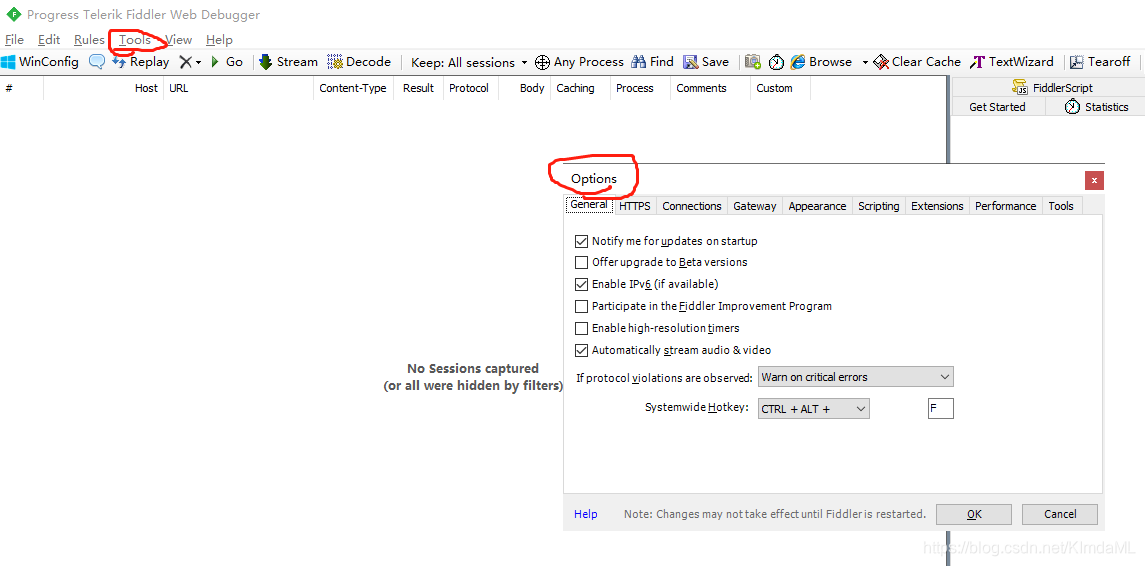Expand the Remove X dropdown arrow
Screen dimensions: 1145x566
point(199,63)
